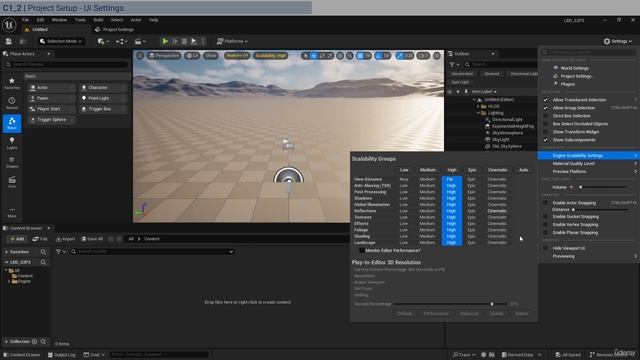Image resolution: width=640 pixels, height=360 pixels.
Task: Open the Favorites star category in Place Actors
Action: [12, 83]
